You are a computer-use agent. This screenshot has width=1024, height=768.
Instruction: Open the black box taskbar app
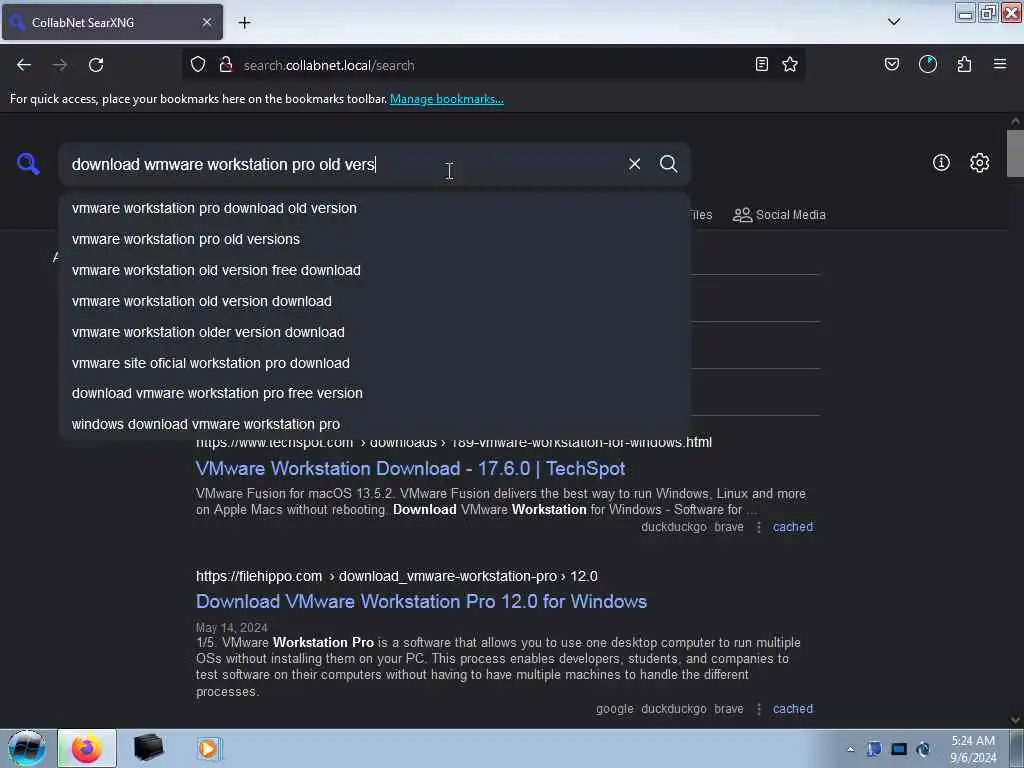(148, 748)
